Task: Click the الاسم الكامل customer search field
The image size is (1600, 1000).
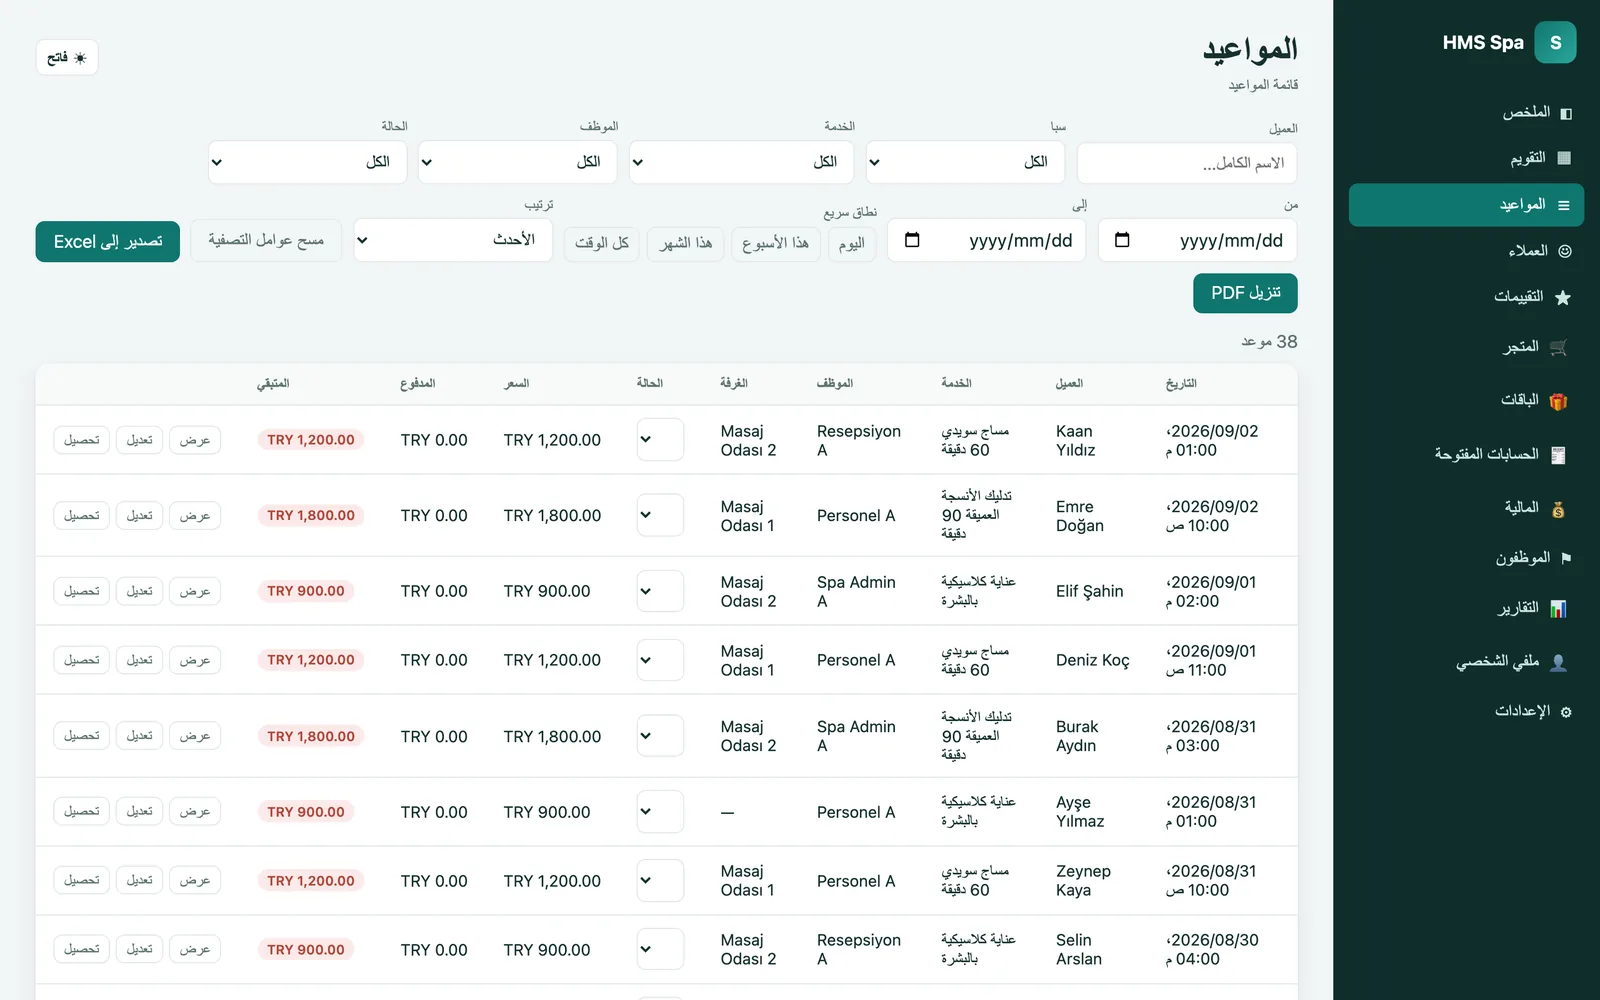Action: click(1187, 163)
